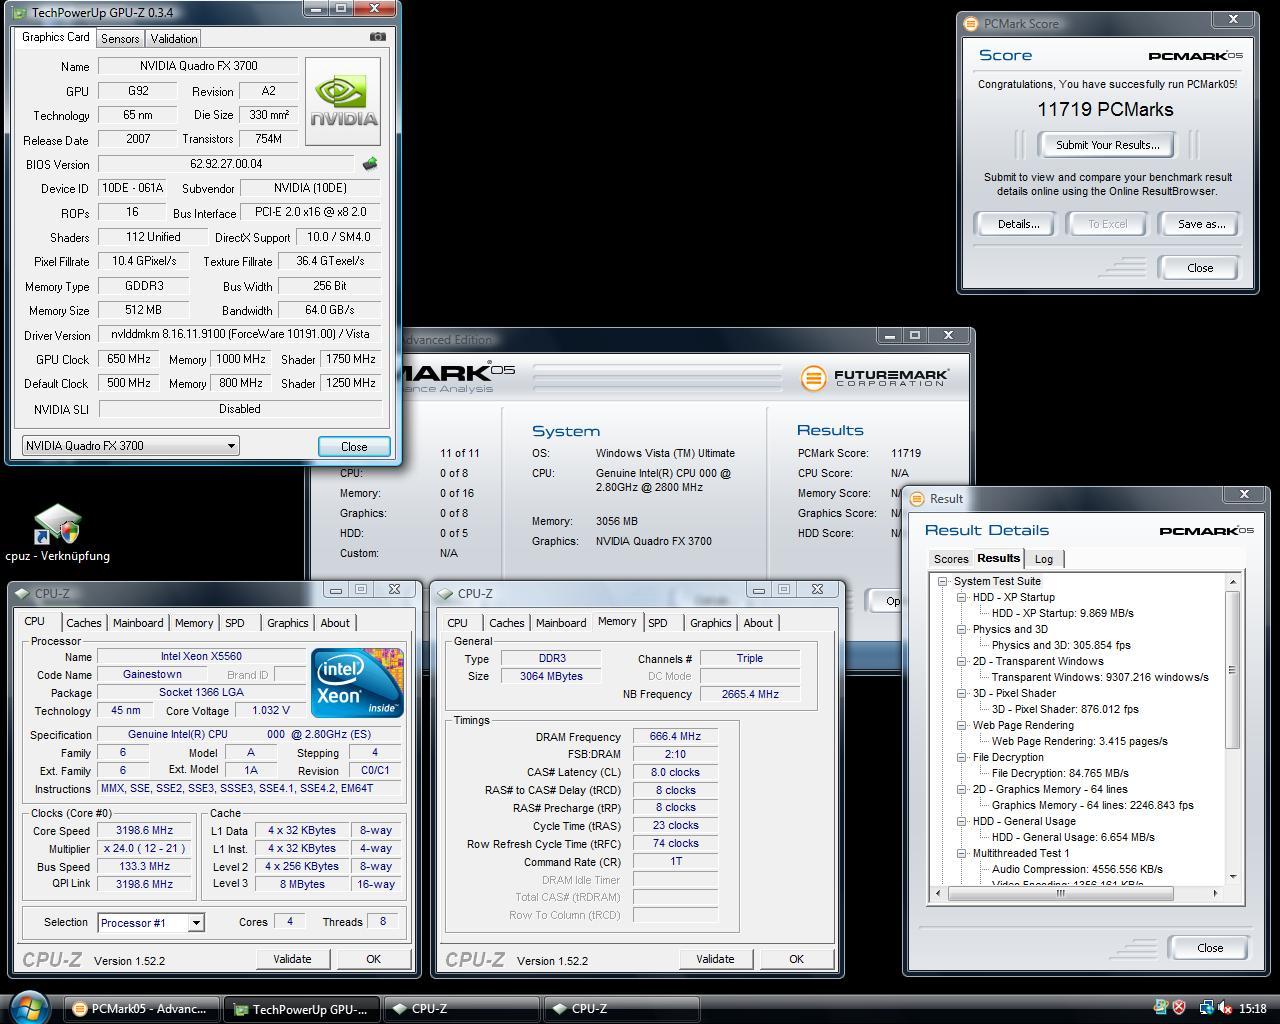Switch to the Sensors tab in GPU-Z
This screenshot has height=1024, width=1280.
pyautogui.click(x=120, y=39)
